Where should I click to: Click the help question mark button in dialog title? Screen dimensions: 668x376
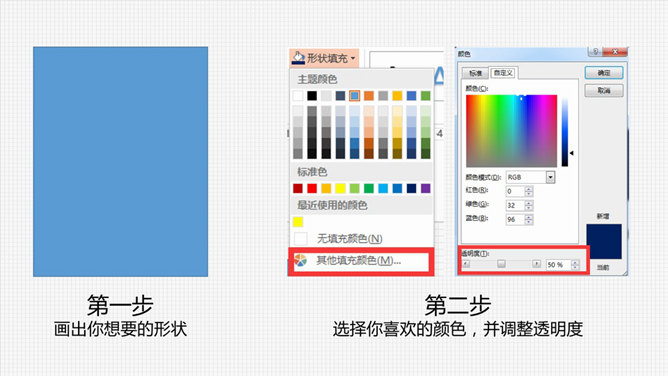[x=596, y=52]
